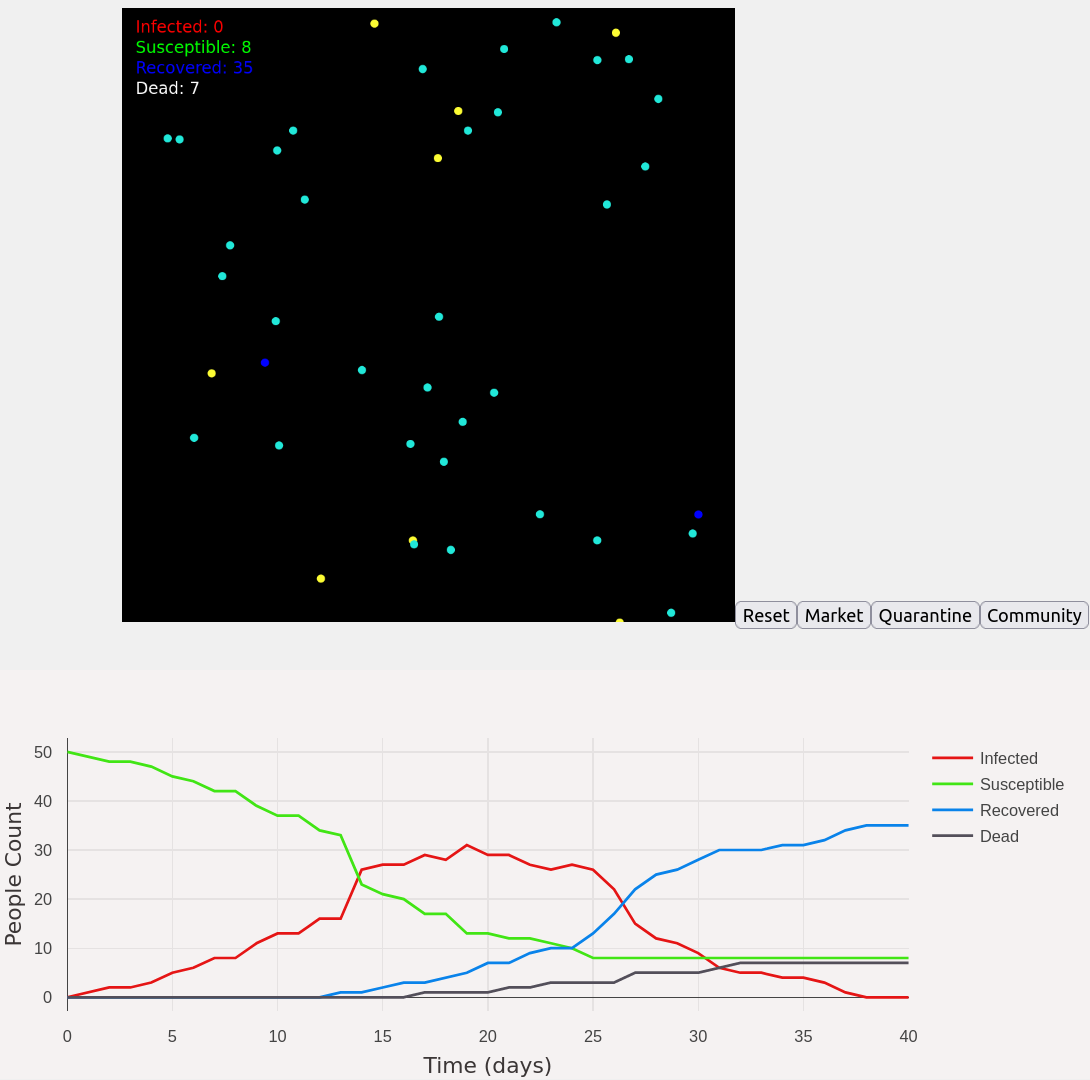Click the gray line swatch in legend

click(952, 836)
